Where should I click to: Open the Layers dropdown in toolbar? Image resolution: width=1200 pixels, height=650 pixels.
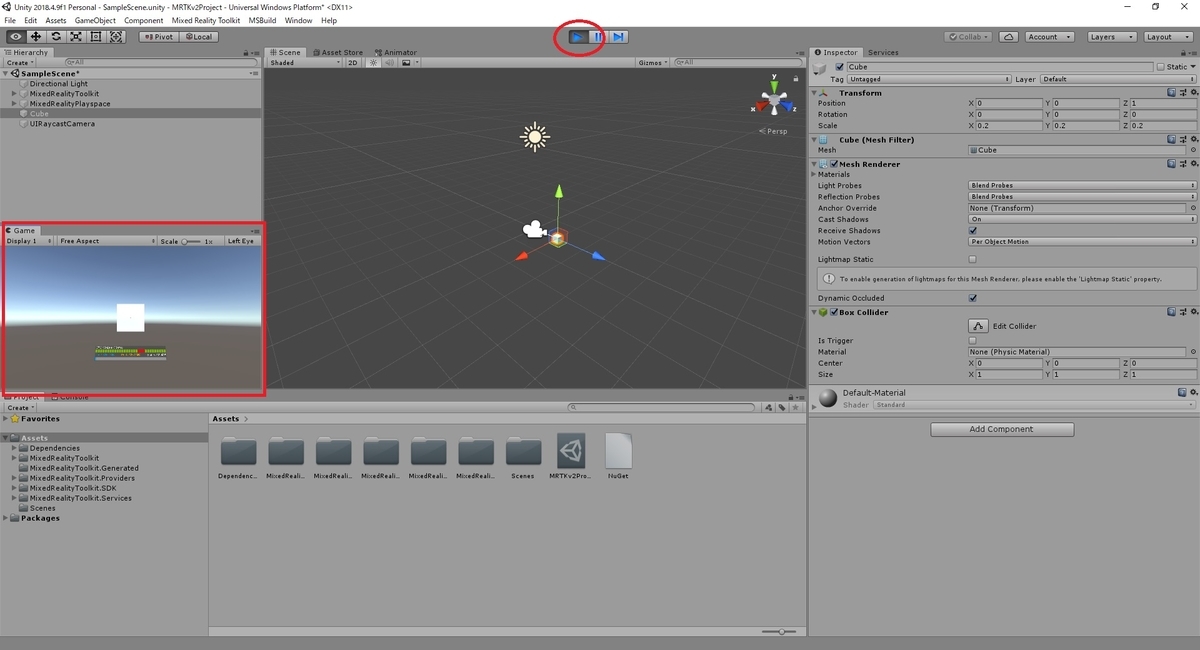tap(1110, 37)
